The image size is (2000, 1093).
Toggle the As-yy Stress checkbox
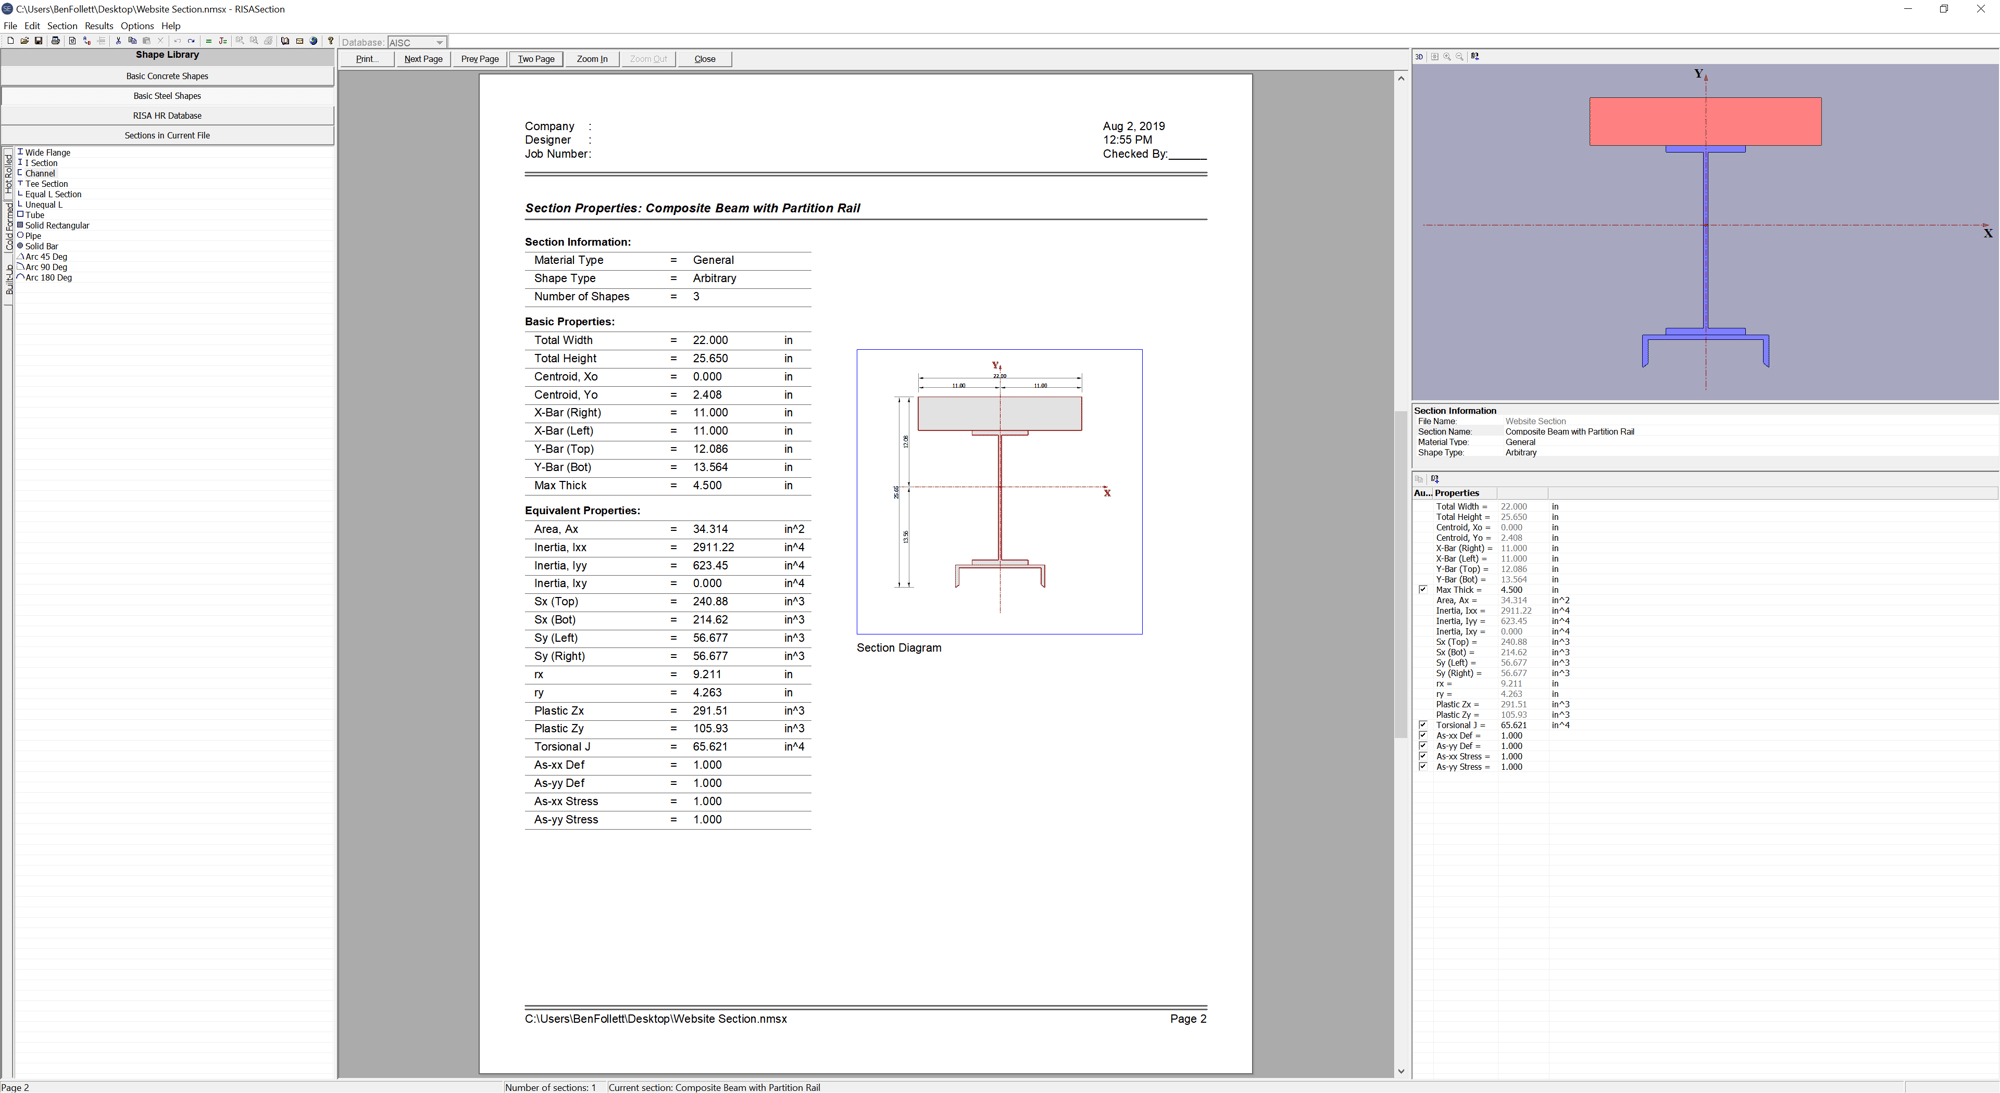(1423, 767)
